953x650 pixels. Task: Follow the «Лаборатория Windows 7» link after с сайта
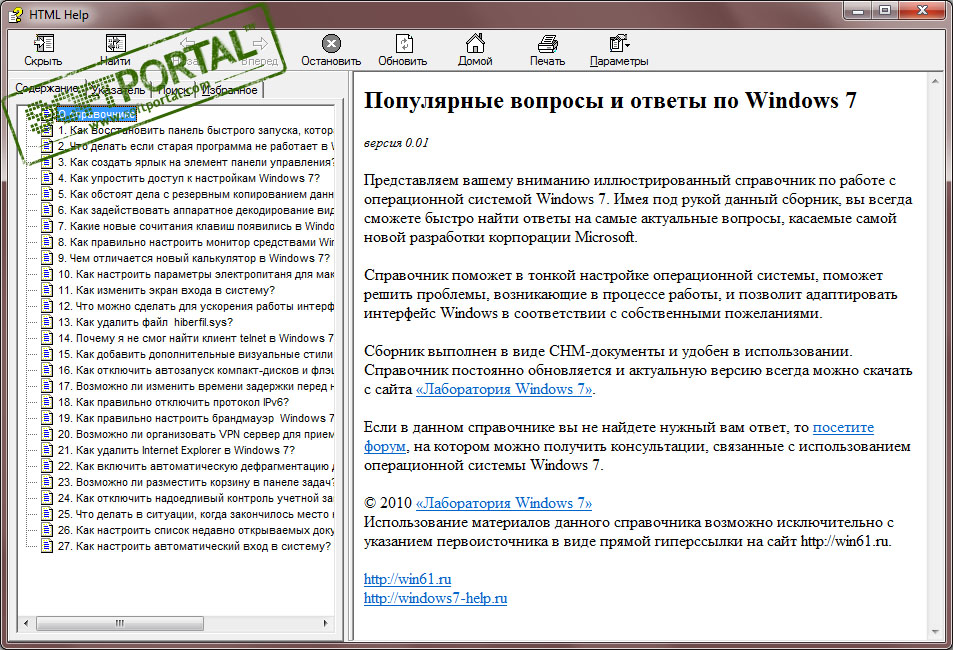pyautogui.click(x=504, y=389)
